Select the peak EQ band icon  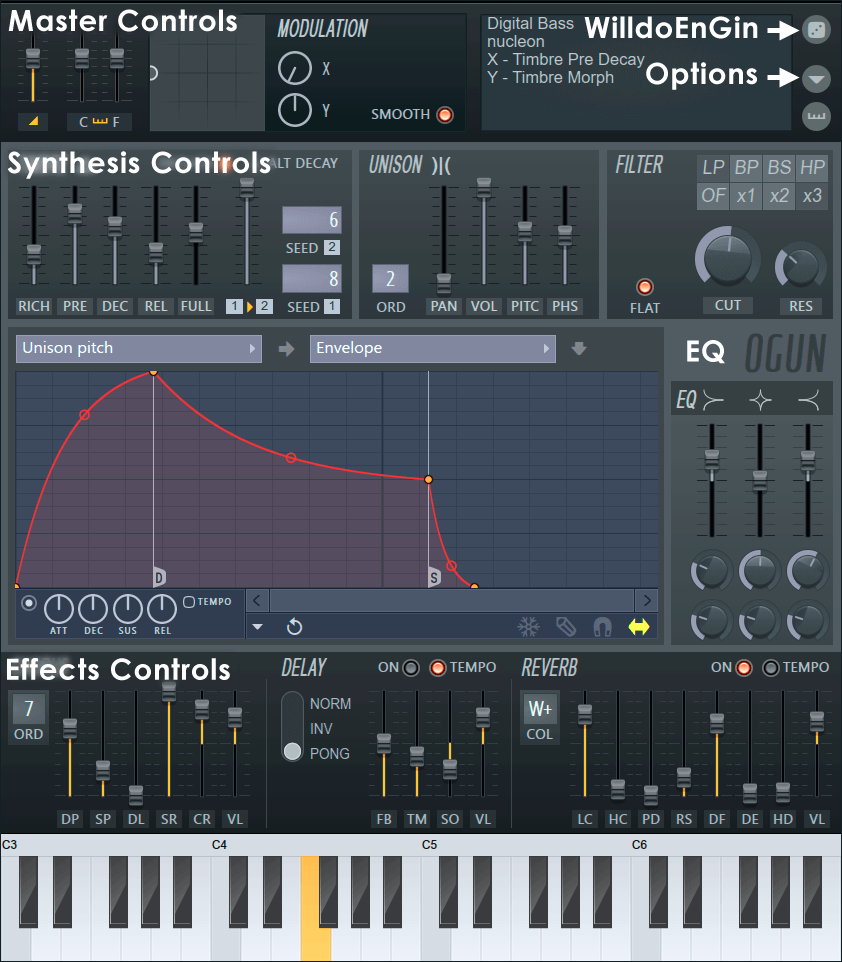[x=760, y=399]
